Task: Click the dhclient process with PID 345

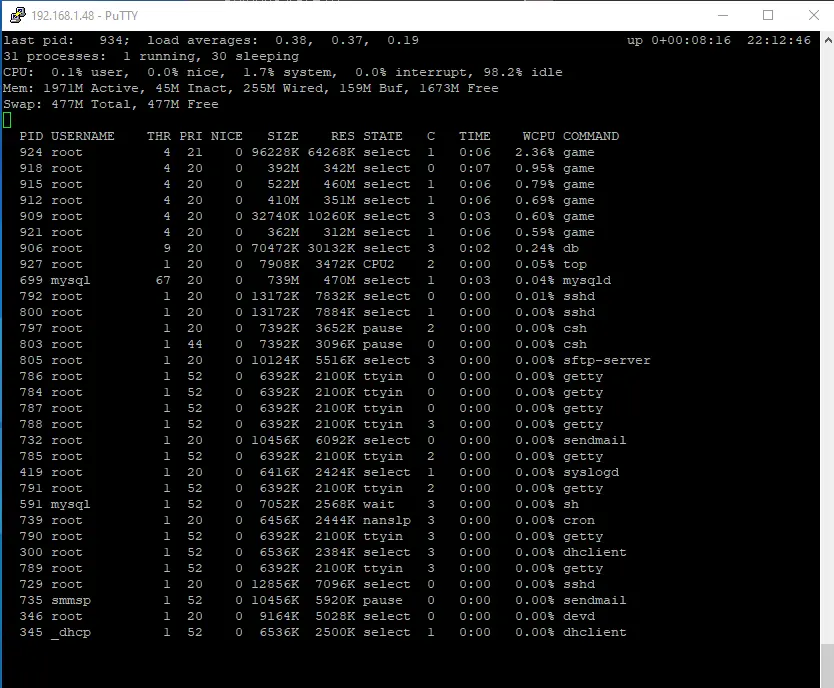Action: click(300, 632)
